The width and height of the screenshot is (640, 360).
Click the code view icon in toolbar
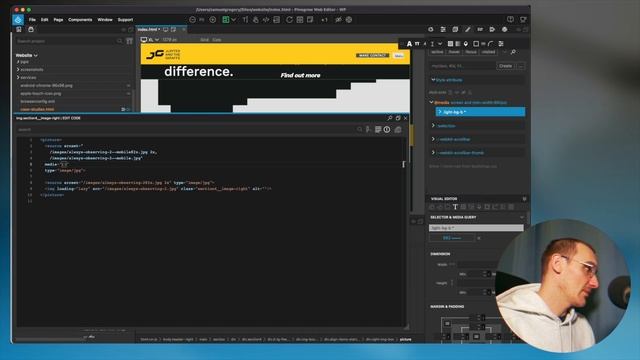tap(266, 20)
